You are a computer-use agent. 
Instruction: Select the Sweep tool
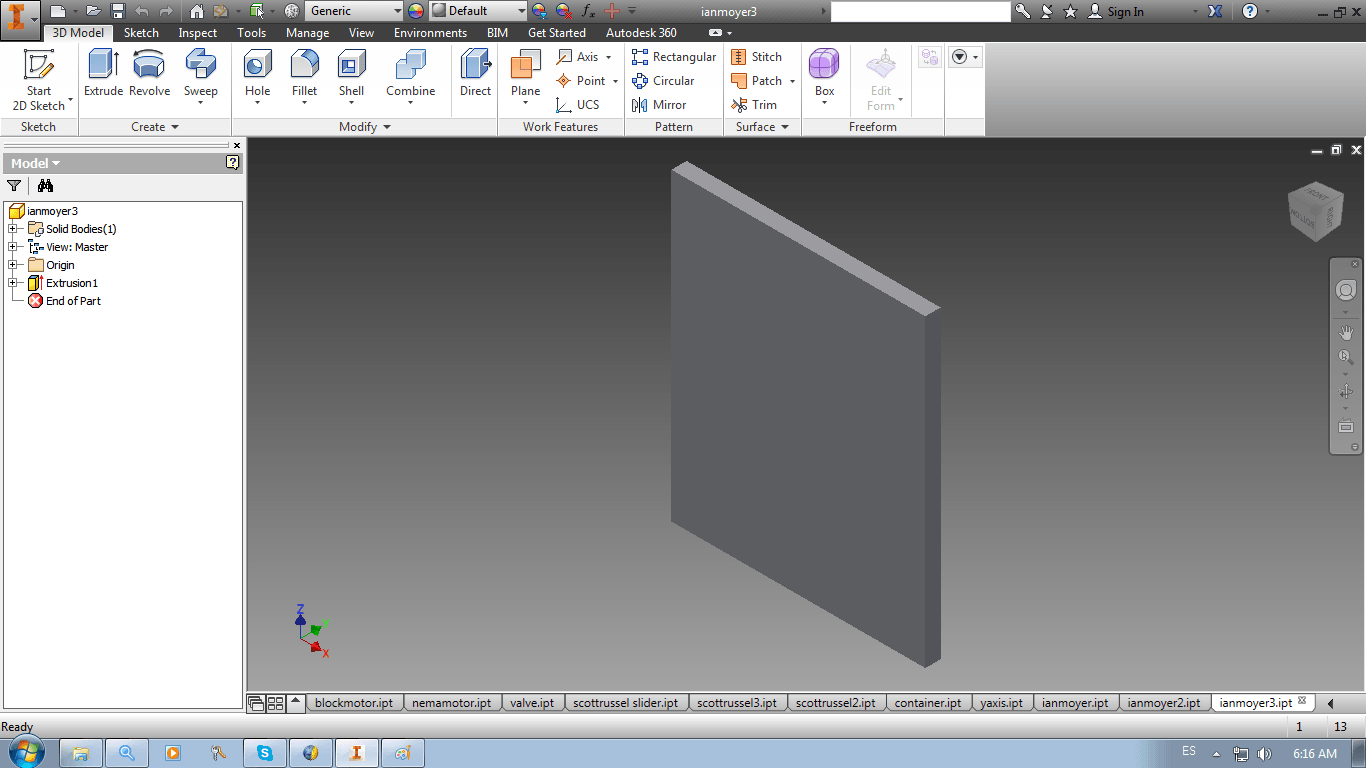[x=200, y=78]
